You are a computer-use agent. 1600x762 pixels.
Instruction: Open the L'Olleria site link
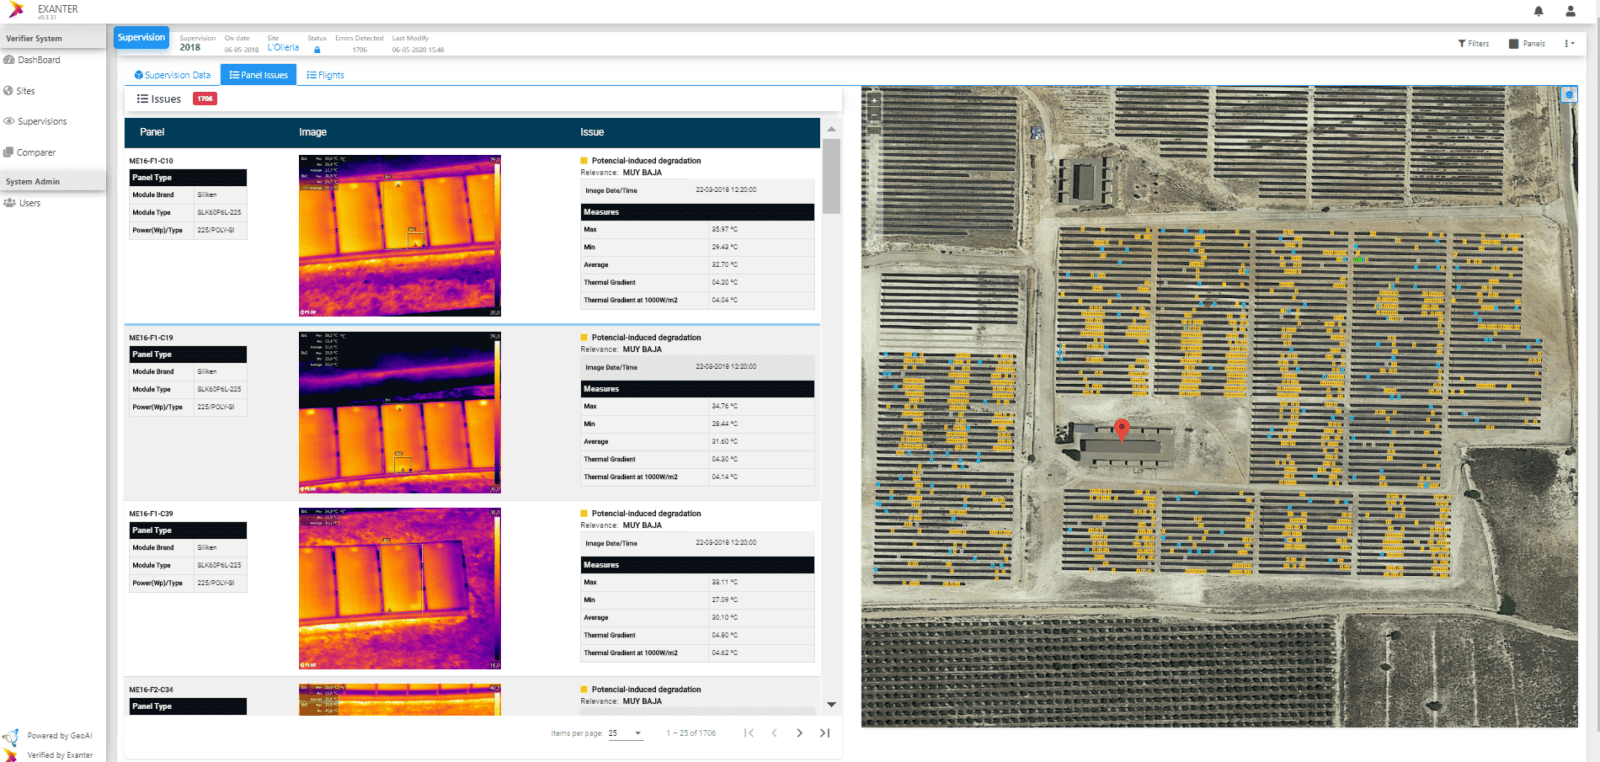pyautogui.click(x=283, y=48)
